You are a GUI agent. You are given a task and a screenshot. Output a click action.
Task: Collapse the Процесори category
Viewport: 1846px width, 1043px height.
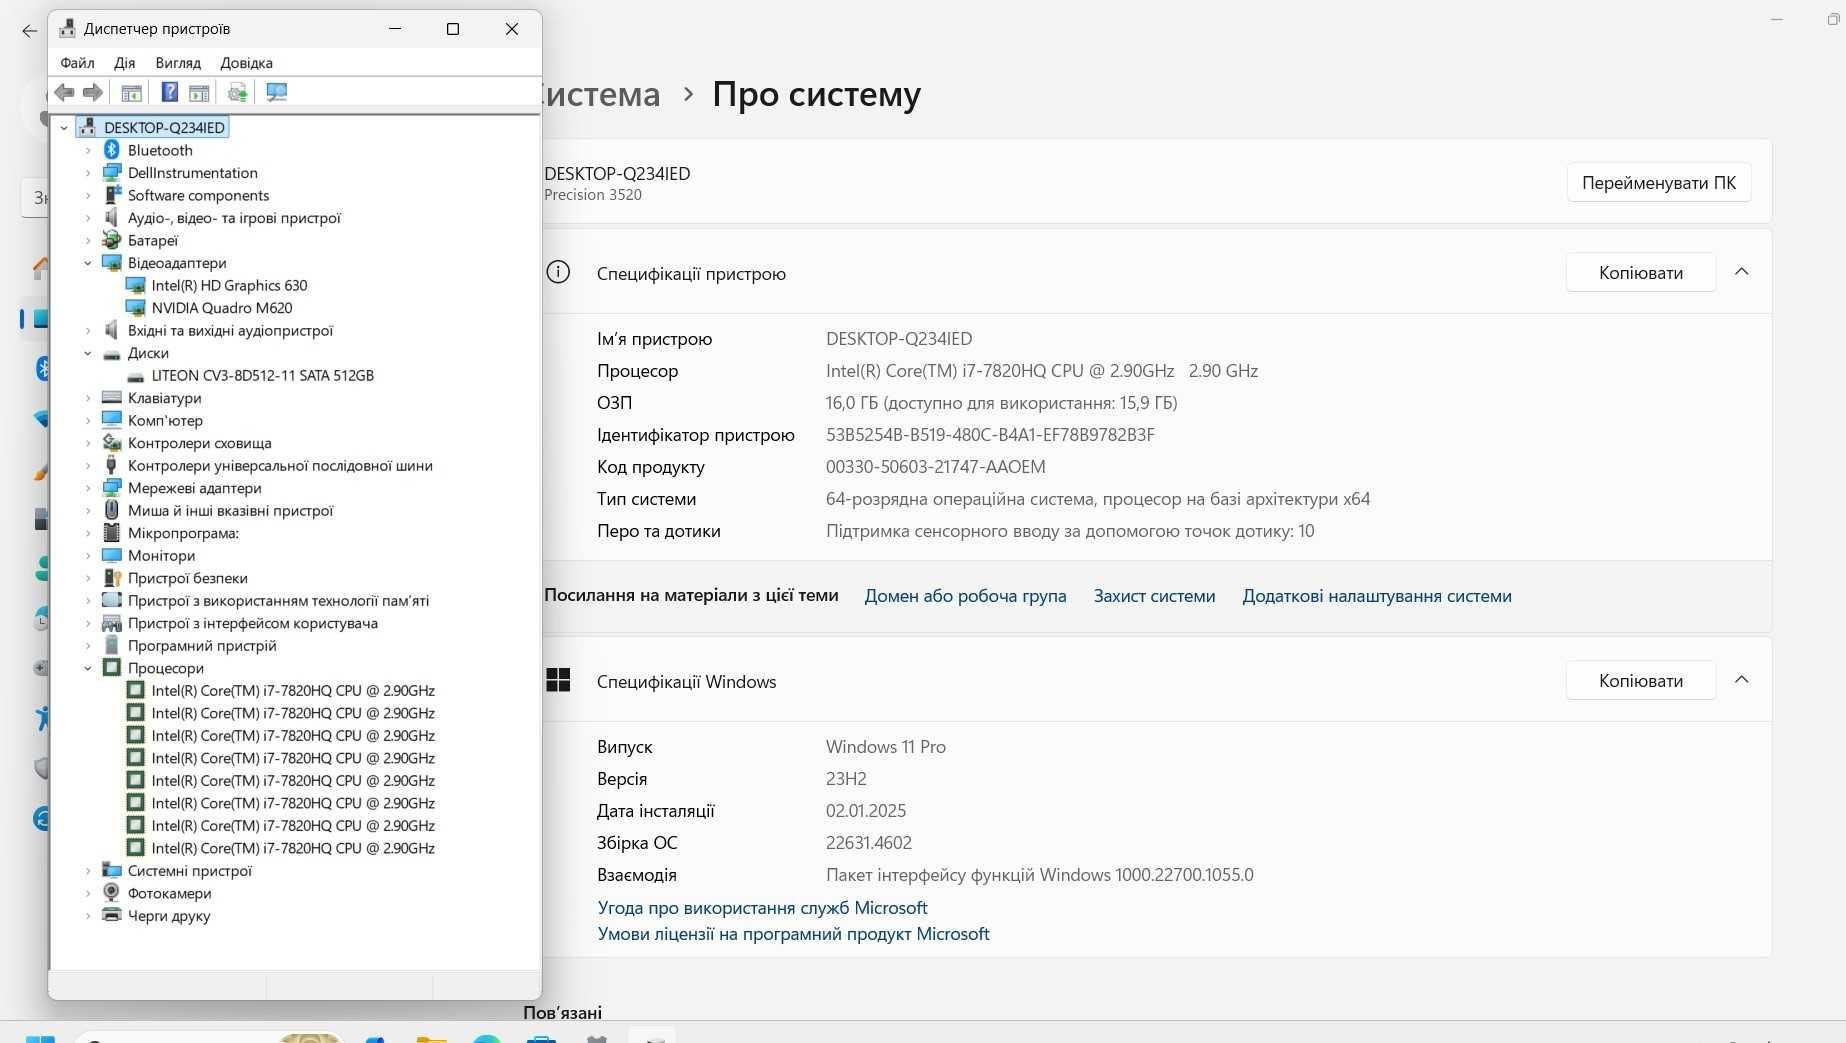click(88, 668)
